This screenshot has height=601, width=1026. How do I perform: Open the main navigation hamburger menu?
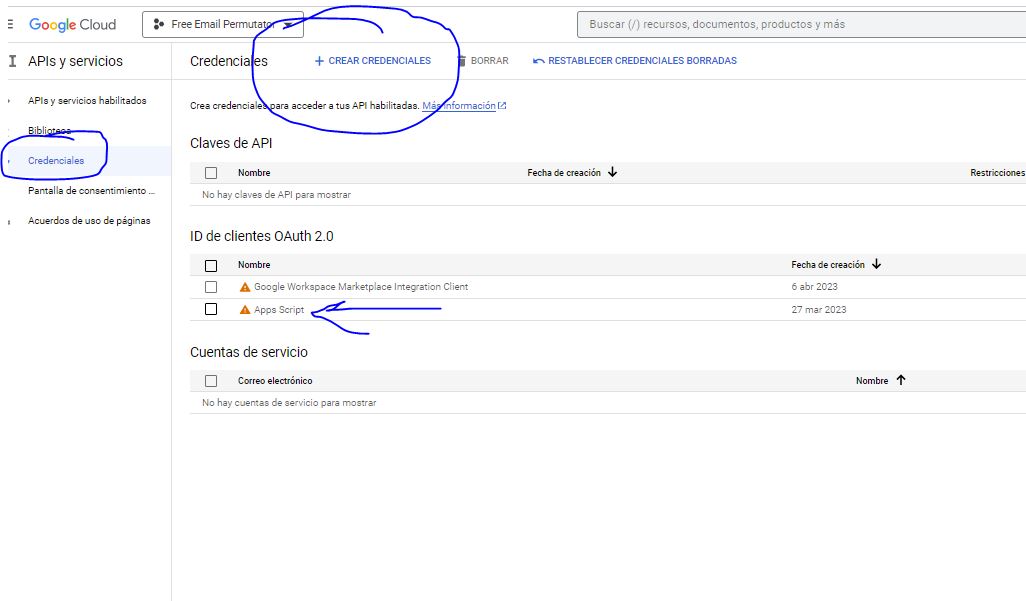[10, 24]
